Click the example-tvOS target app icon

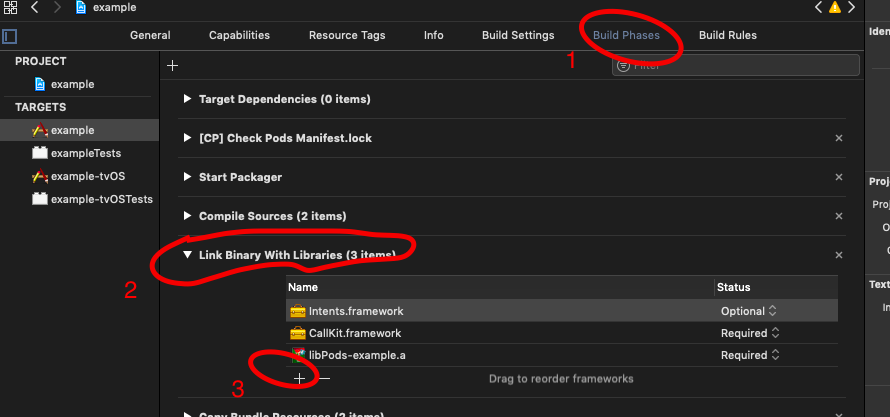coord(40,176)
